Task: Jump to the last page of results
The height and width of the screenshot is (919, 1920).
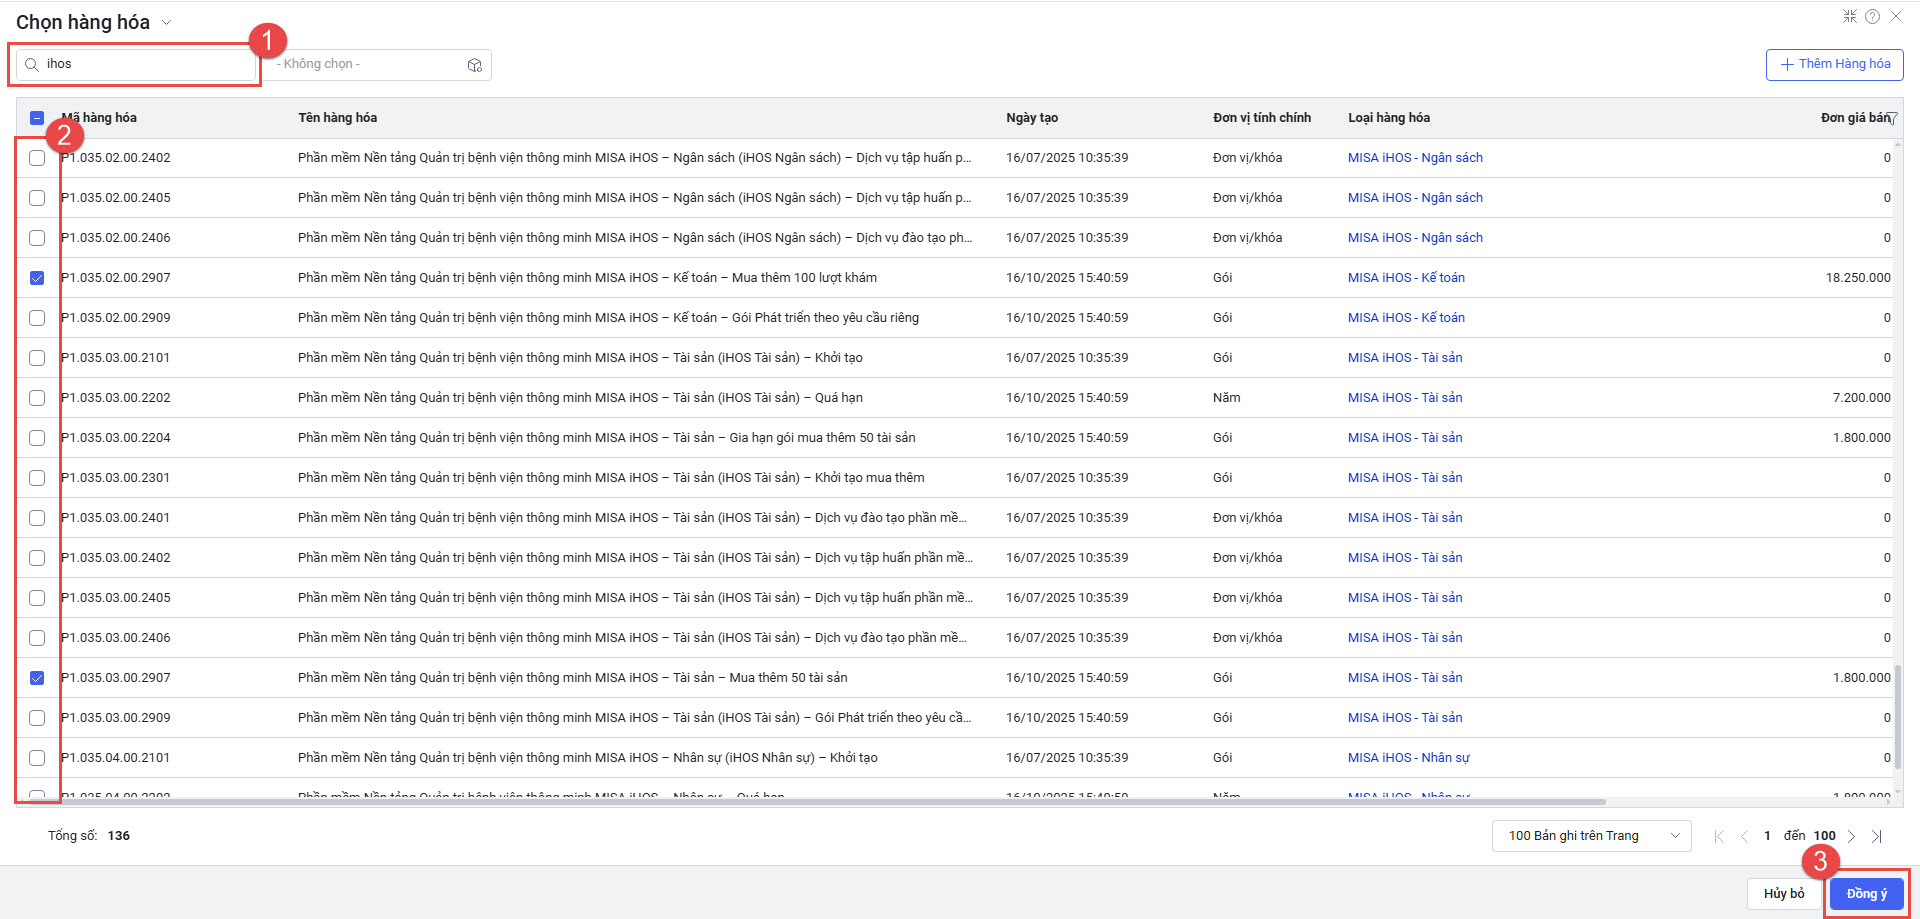Action: (x=1877, y=836)
